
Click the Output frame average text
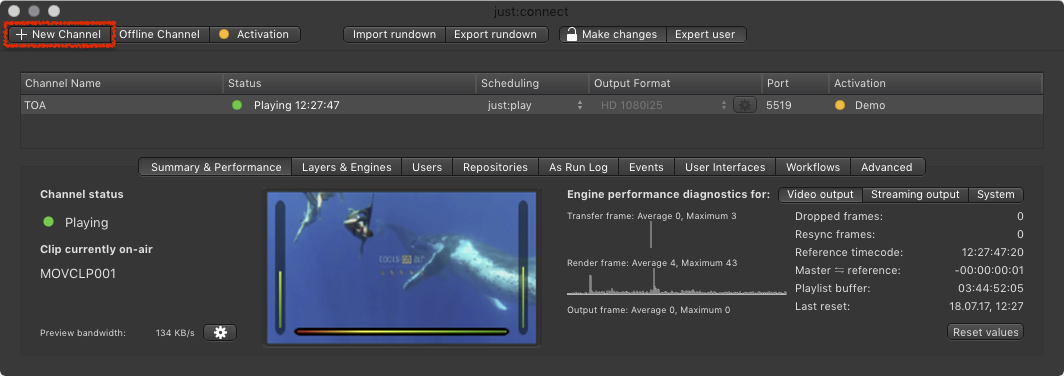pyautogui.click(x=649, y=310)
